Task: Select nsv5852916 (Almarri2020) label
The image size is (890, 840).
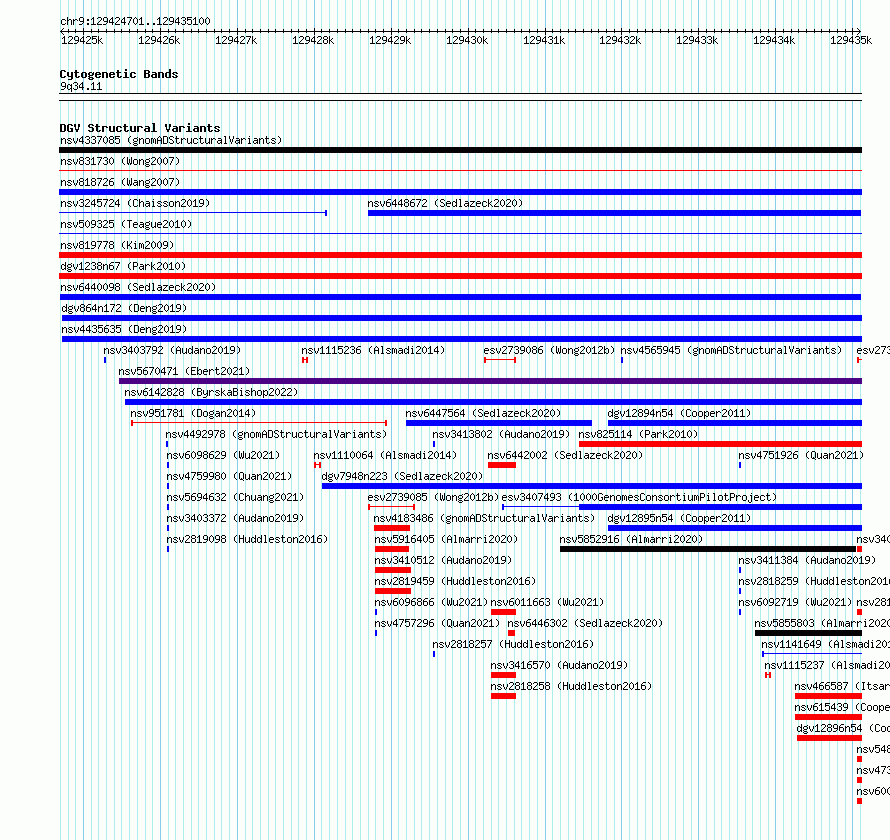Action: (631, 539)
